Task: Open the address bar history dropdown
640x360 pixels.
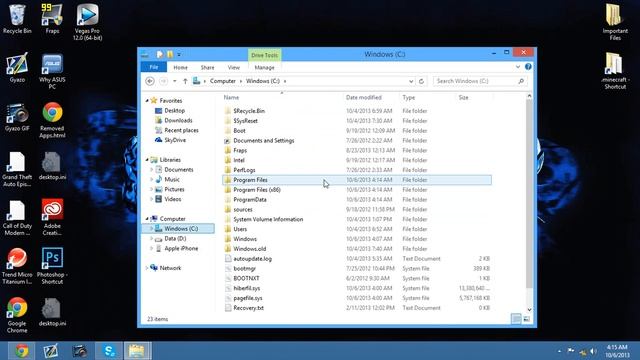Action: click(411, 81)
